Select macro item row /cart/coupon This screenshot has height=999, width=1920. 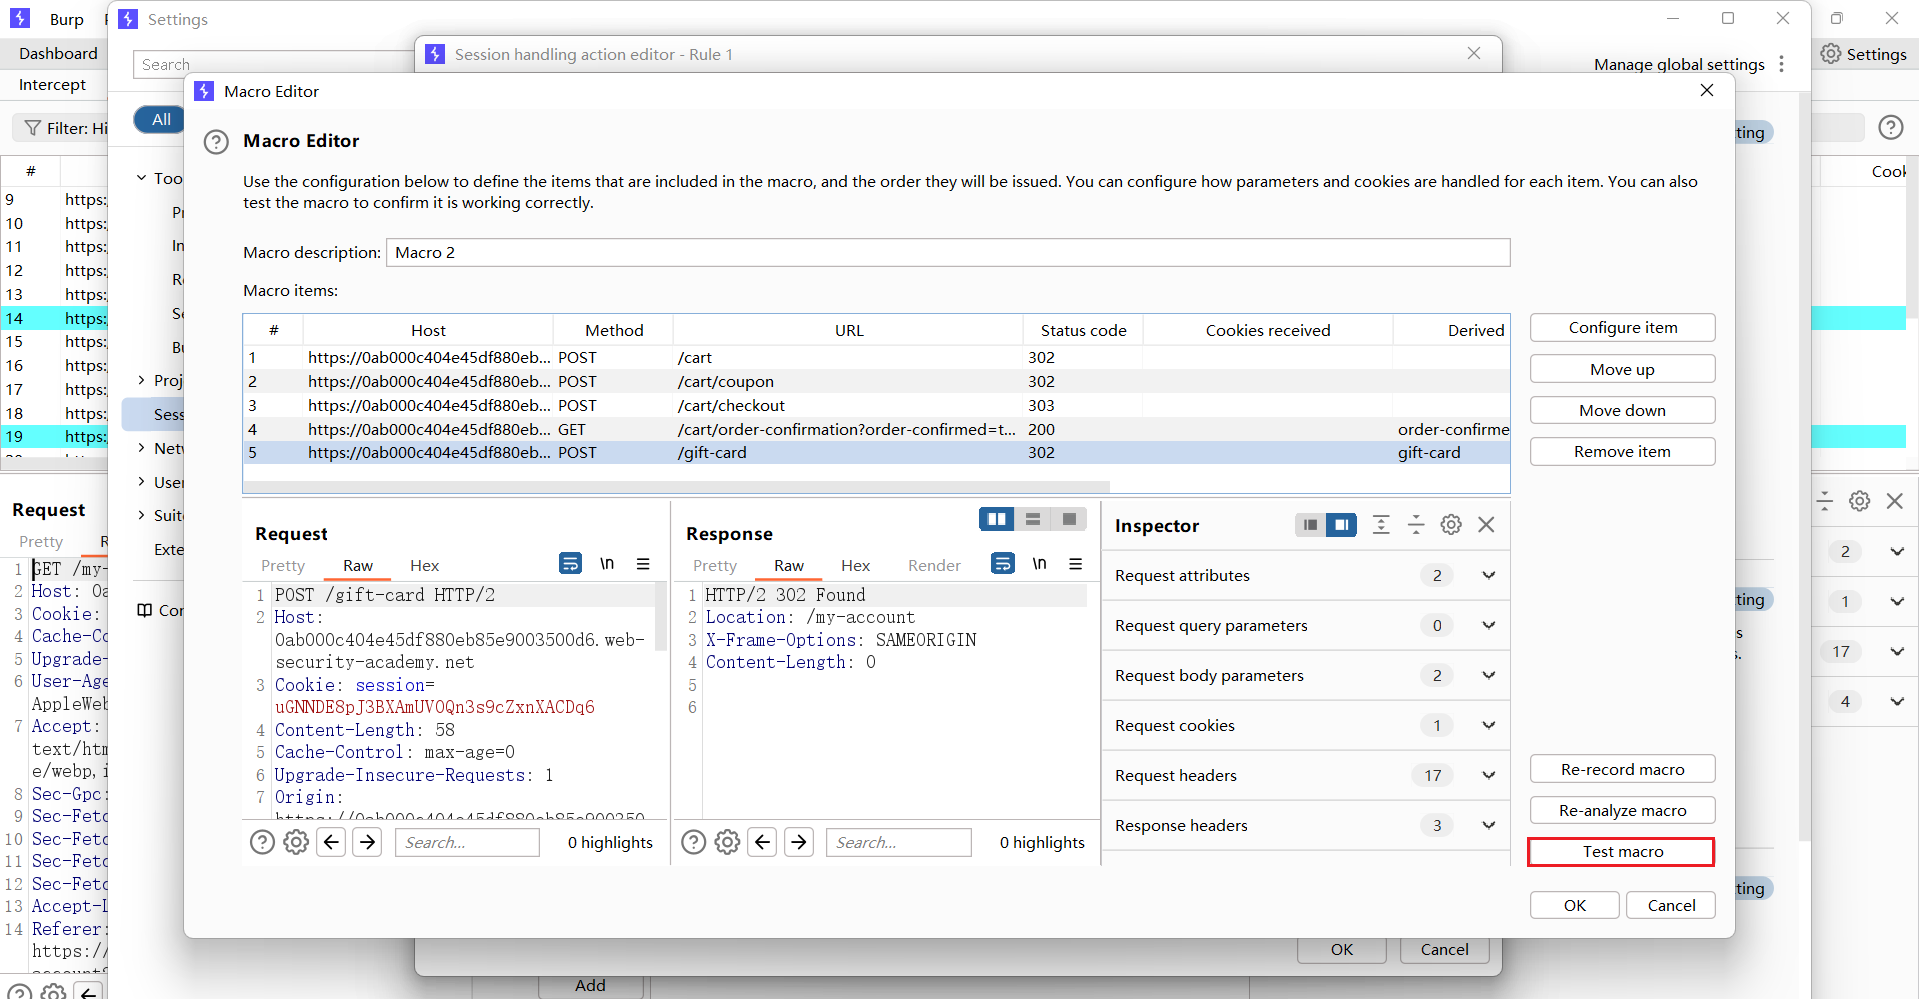[876, 382]
